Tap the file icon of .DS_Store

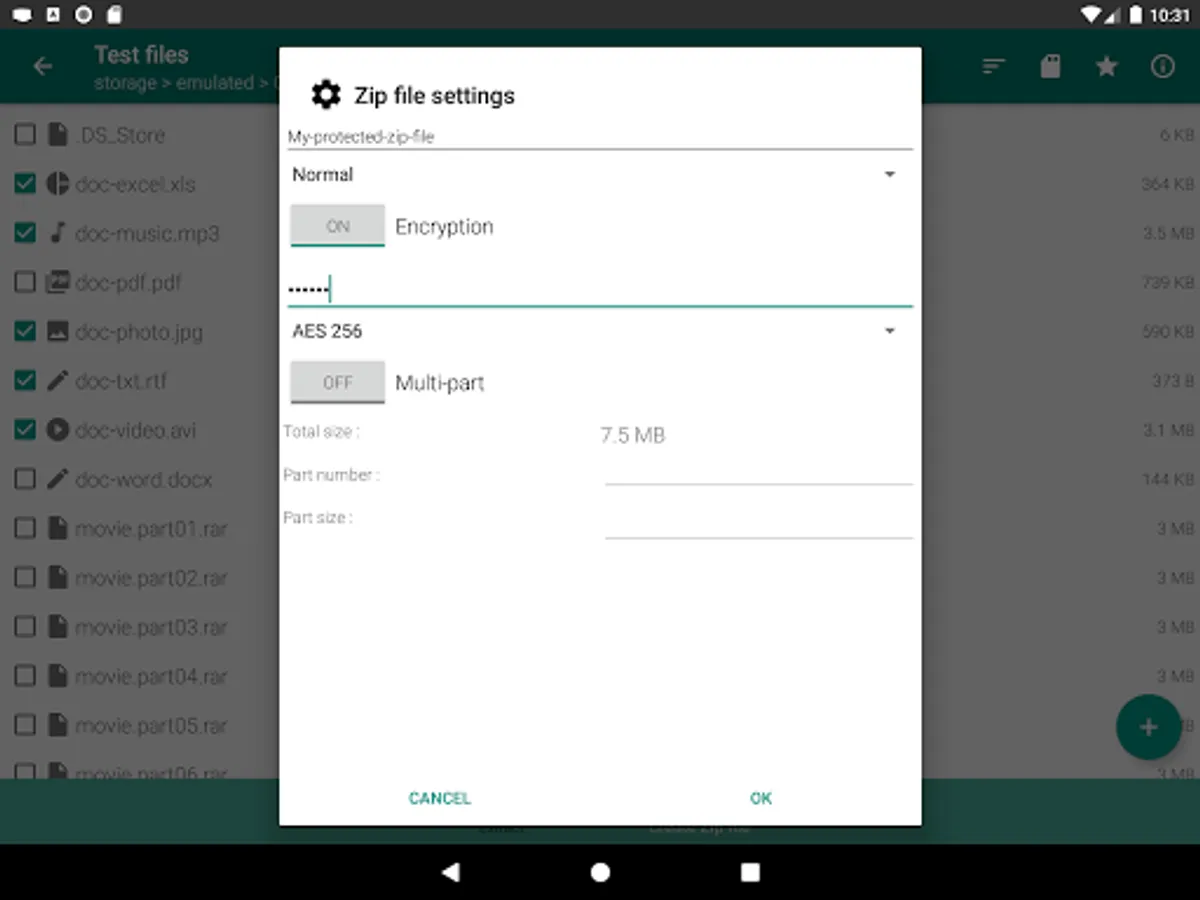click(x=58, y=135)
